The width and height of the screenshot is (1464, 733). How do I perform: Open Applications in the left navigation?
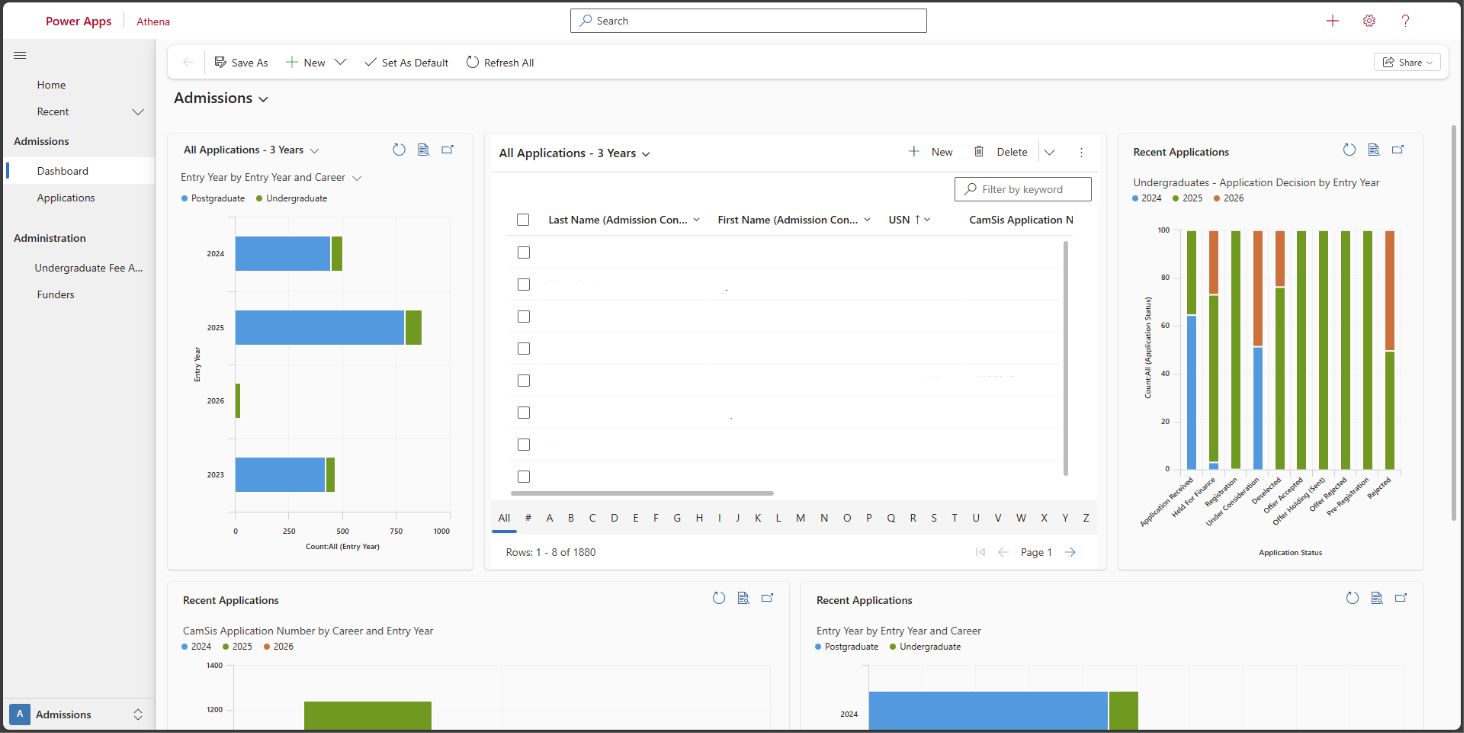tap(66, 198)
